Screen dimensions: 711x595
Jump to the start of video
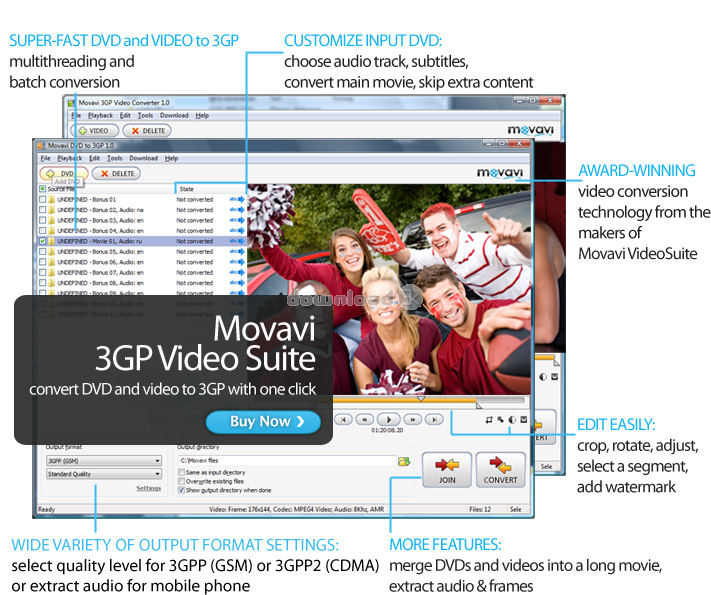[343, 419]
